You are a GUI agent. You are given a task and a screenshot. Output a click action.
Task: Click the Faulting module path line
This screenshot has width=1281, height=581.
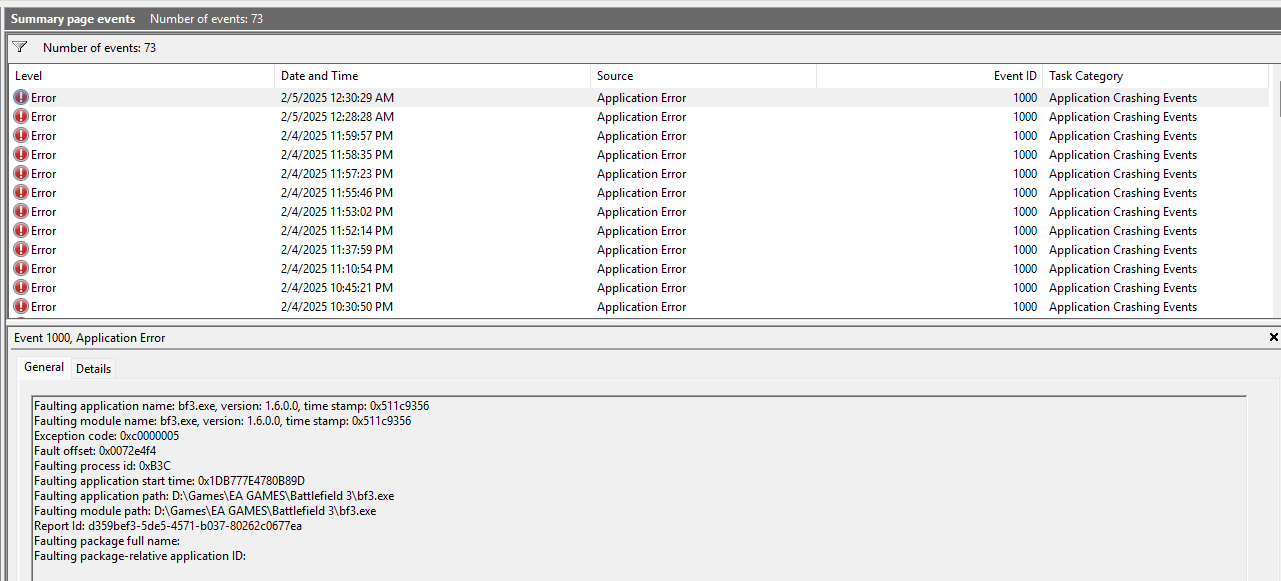(x=205, y=511)
